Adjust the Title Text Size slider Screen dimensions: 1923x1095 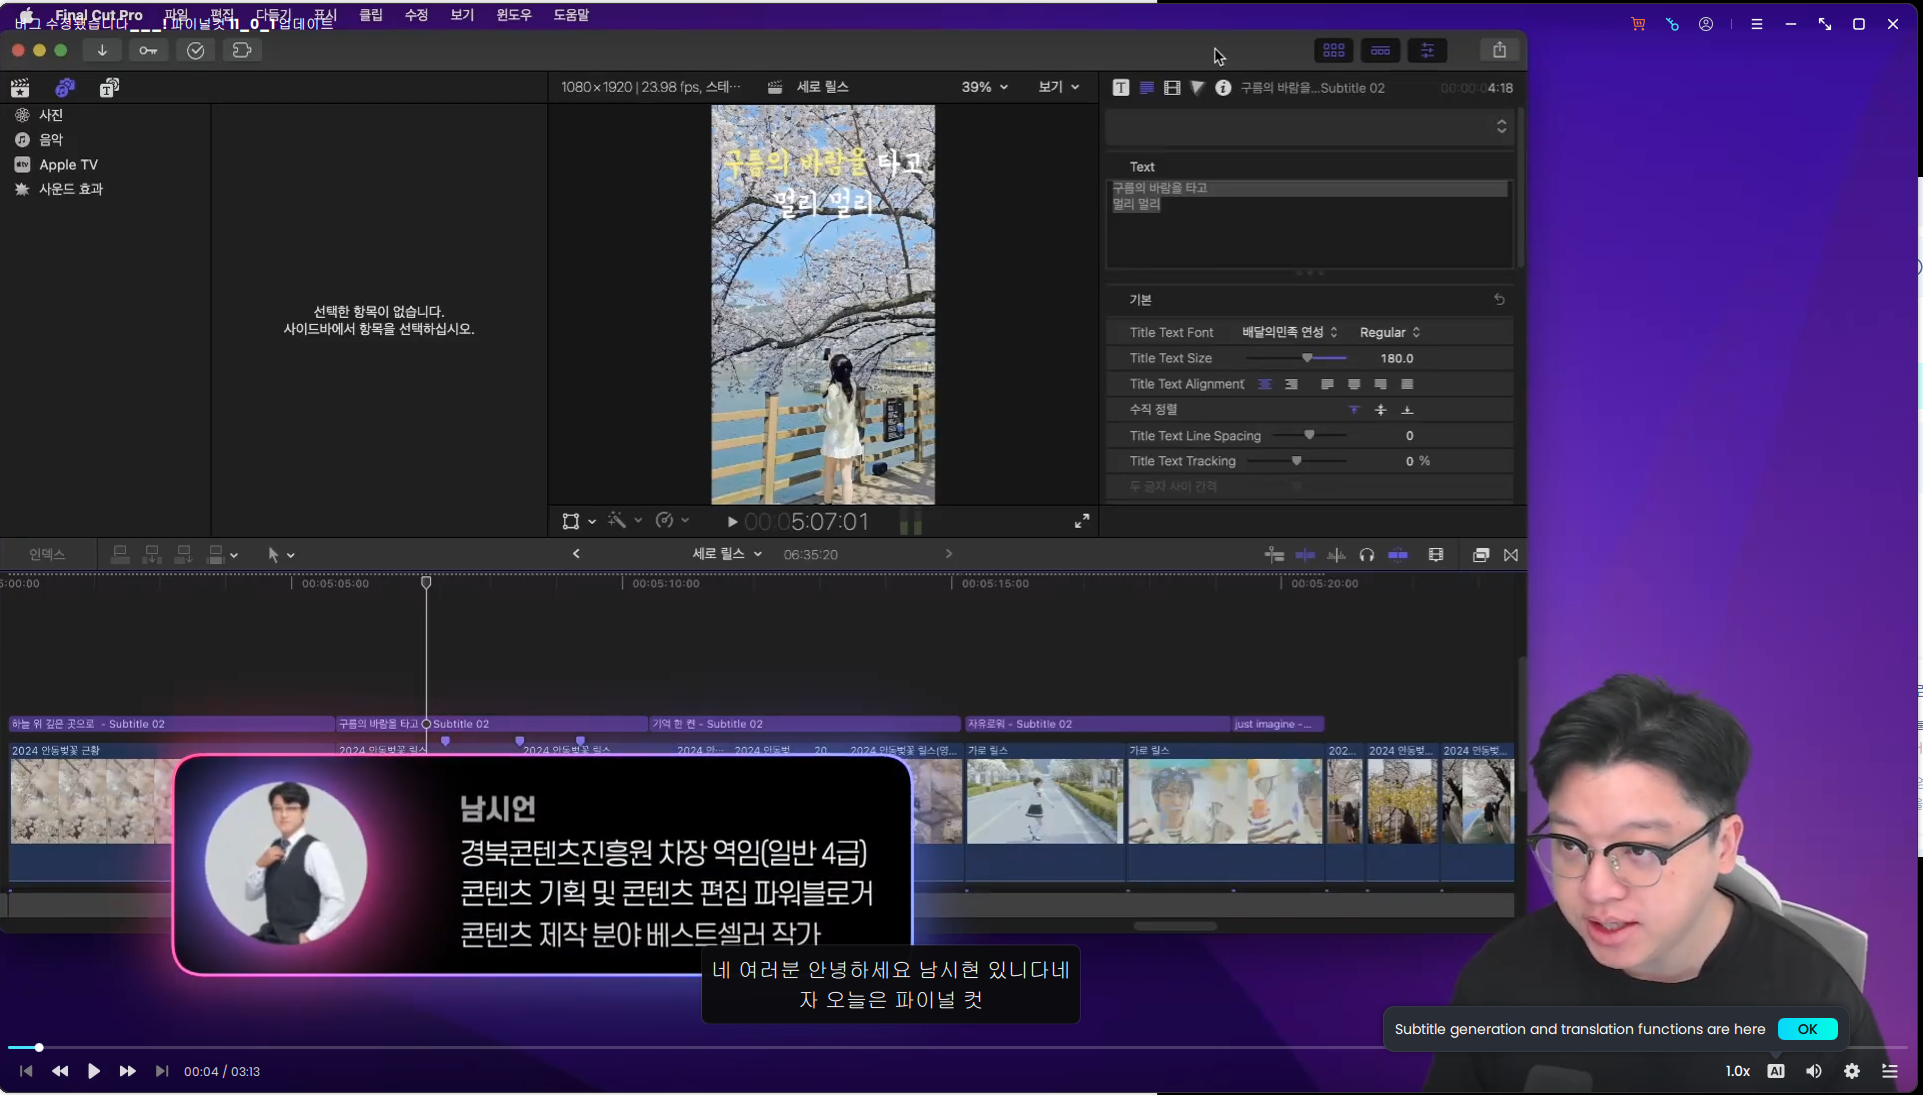click(1307, 358)
